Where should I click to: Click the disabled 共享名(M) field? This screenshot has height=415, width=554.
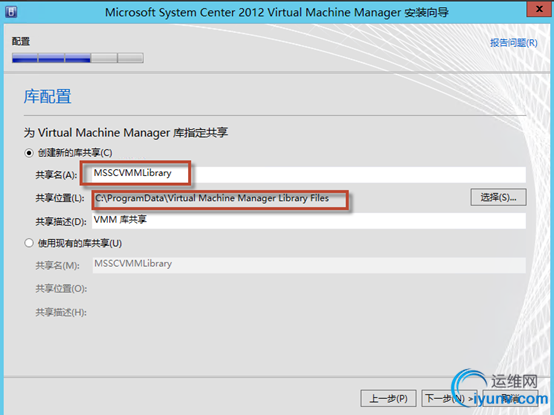click(309, 265)
